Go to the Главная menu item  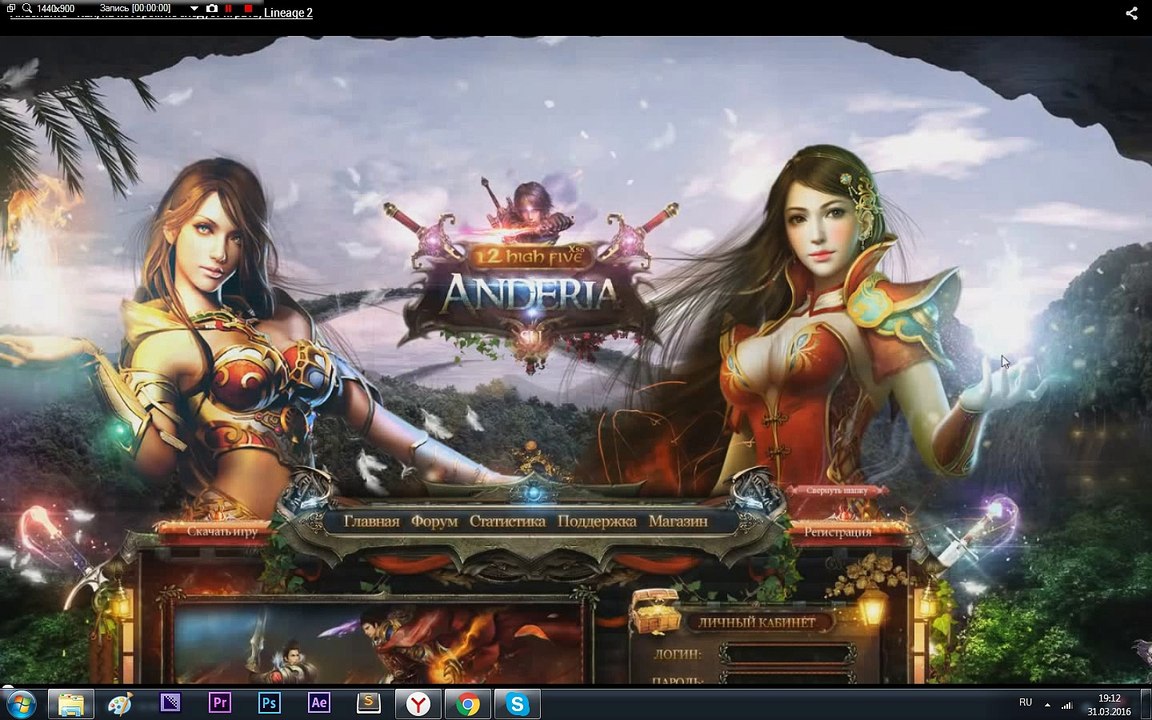[x=372, y=522]
